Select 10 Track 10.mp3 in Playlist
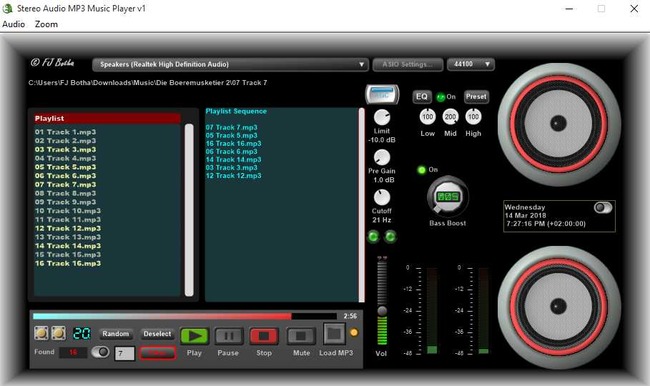Image resolution: width=650 pixels, height=386 pixels. pyautogui.click(x=68, y=211)
